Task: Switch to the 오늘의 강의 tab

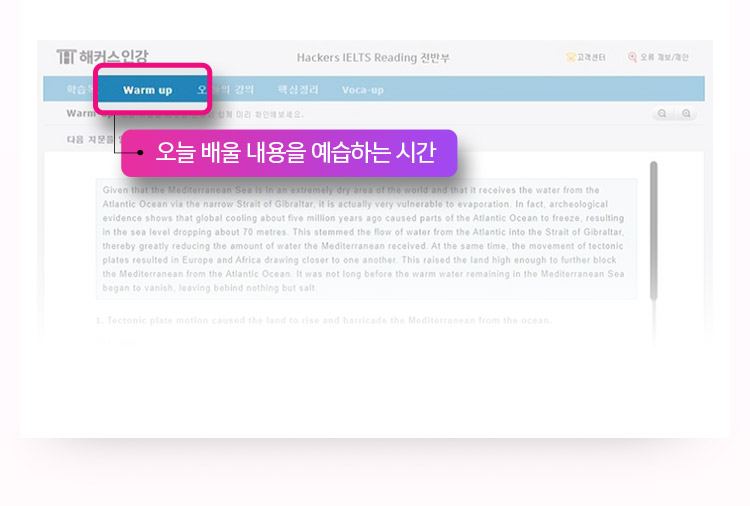Action: 226,90
